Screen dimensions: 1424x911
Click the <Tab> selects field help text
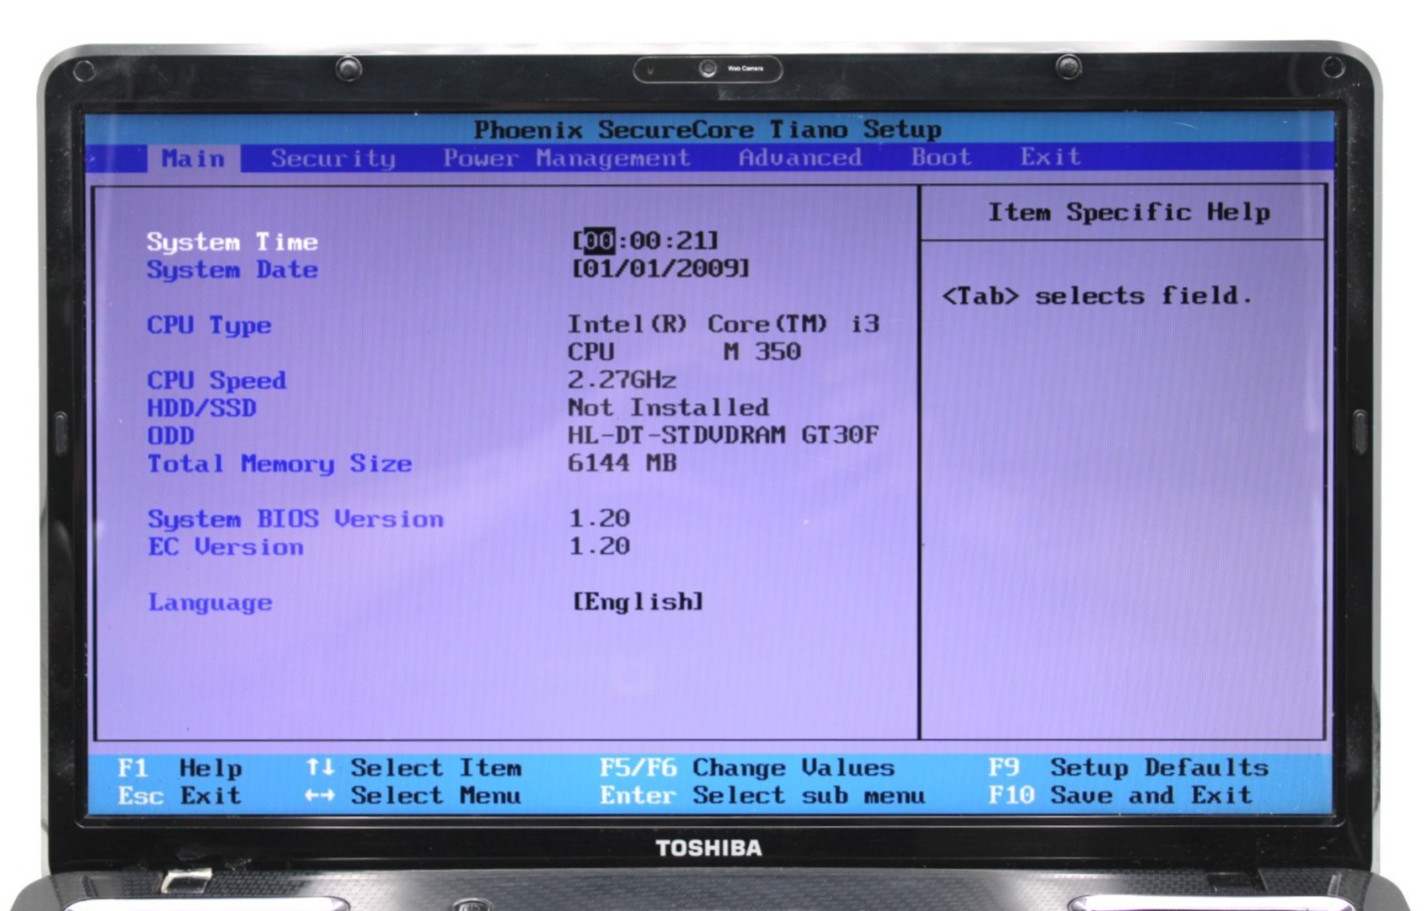[x=1097, y=296]
